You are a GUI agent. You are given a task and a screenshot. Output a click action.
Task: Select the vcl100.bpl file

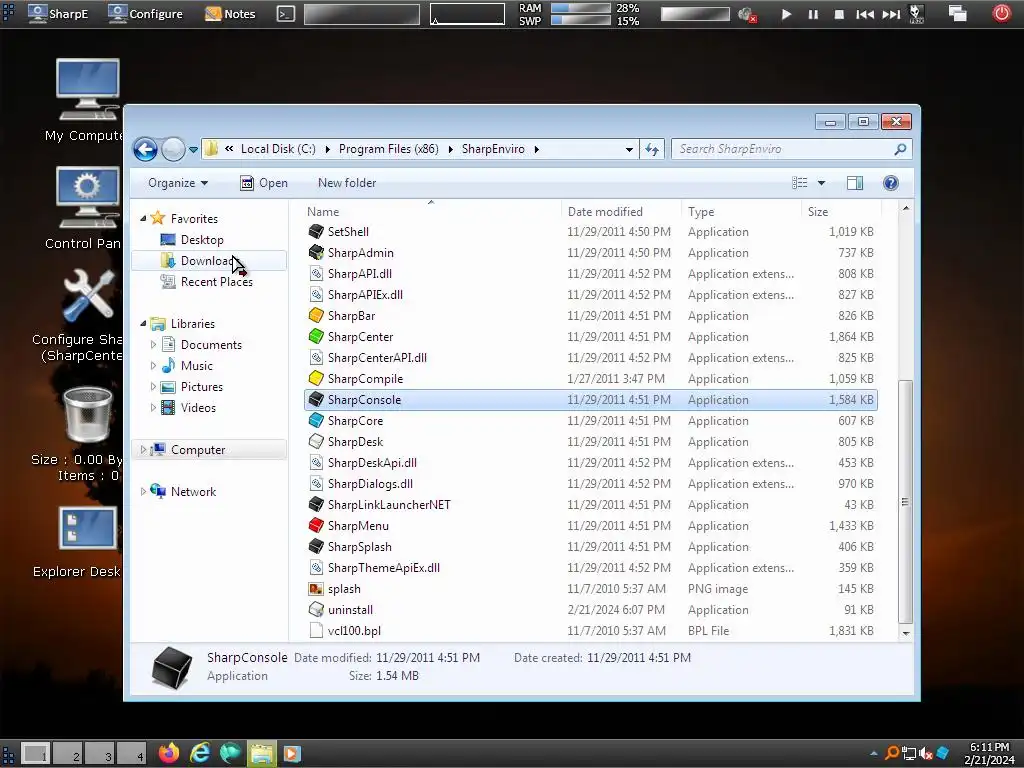pyautogui.click(x=354, y=630)
